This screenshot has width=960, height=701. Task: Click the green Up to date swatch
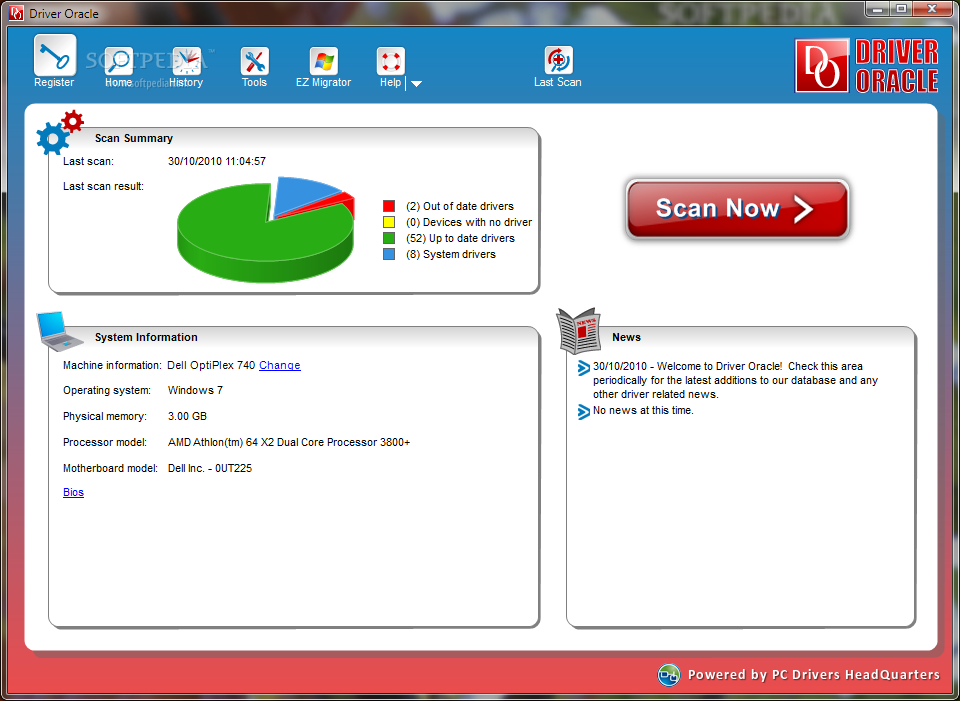[x=389, y=238]
